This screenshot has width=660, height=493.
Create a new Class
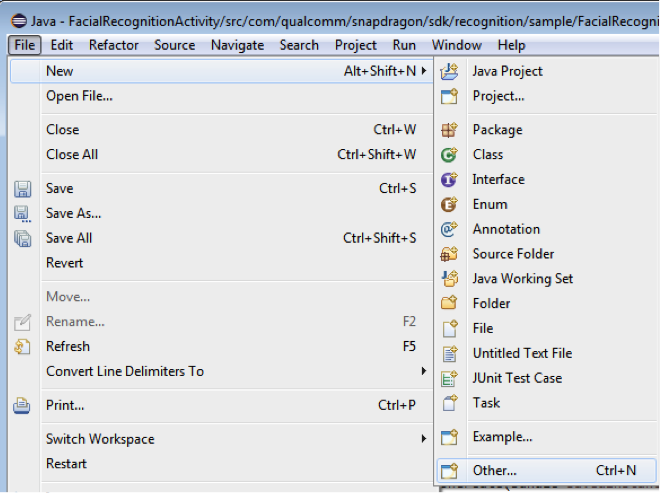547,155
